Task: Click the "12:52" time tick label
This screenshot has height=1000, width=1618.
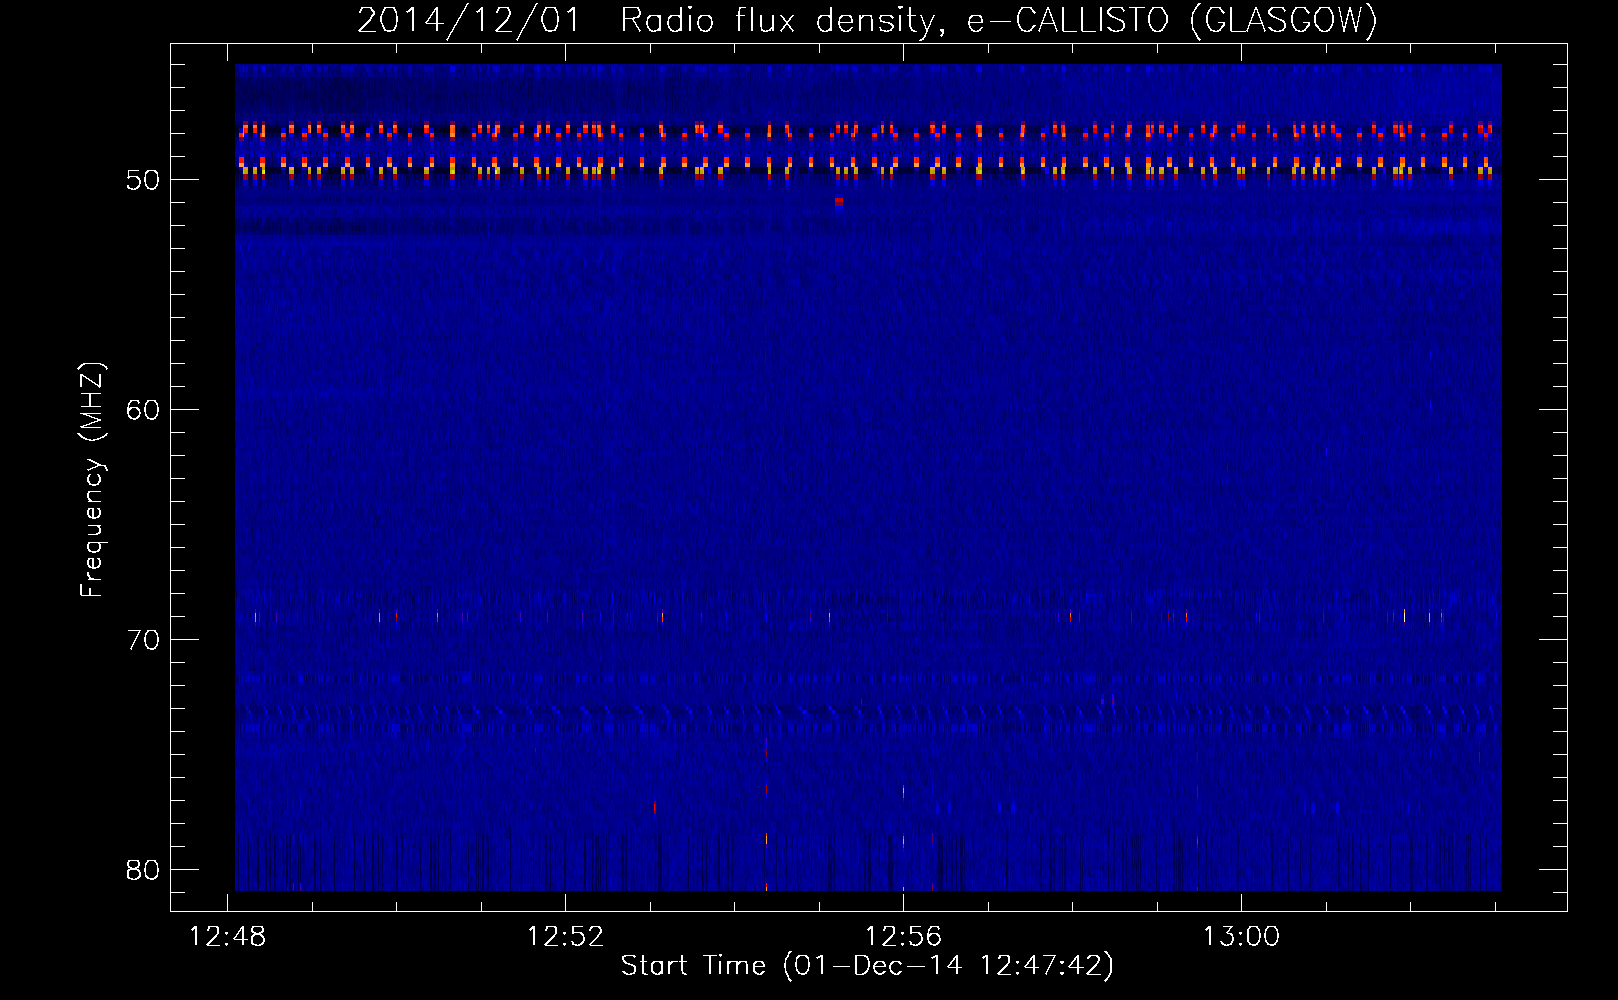Action: [566, 937]
